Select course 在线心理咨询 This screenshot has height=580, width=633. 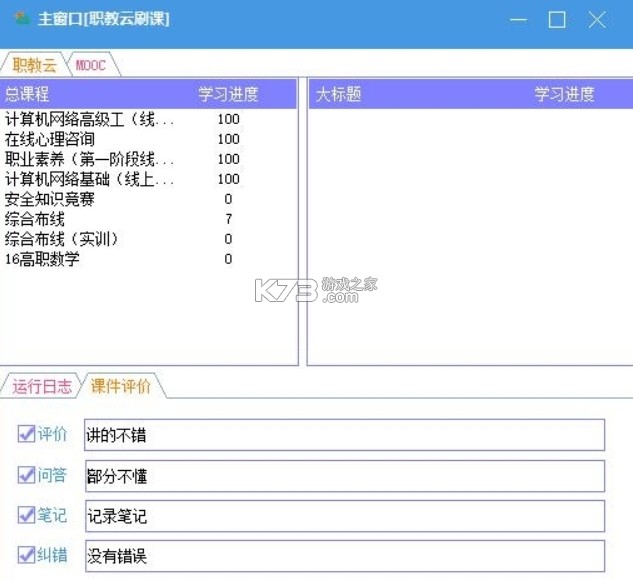50,139
